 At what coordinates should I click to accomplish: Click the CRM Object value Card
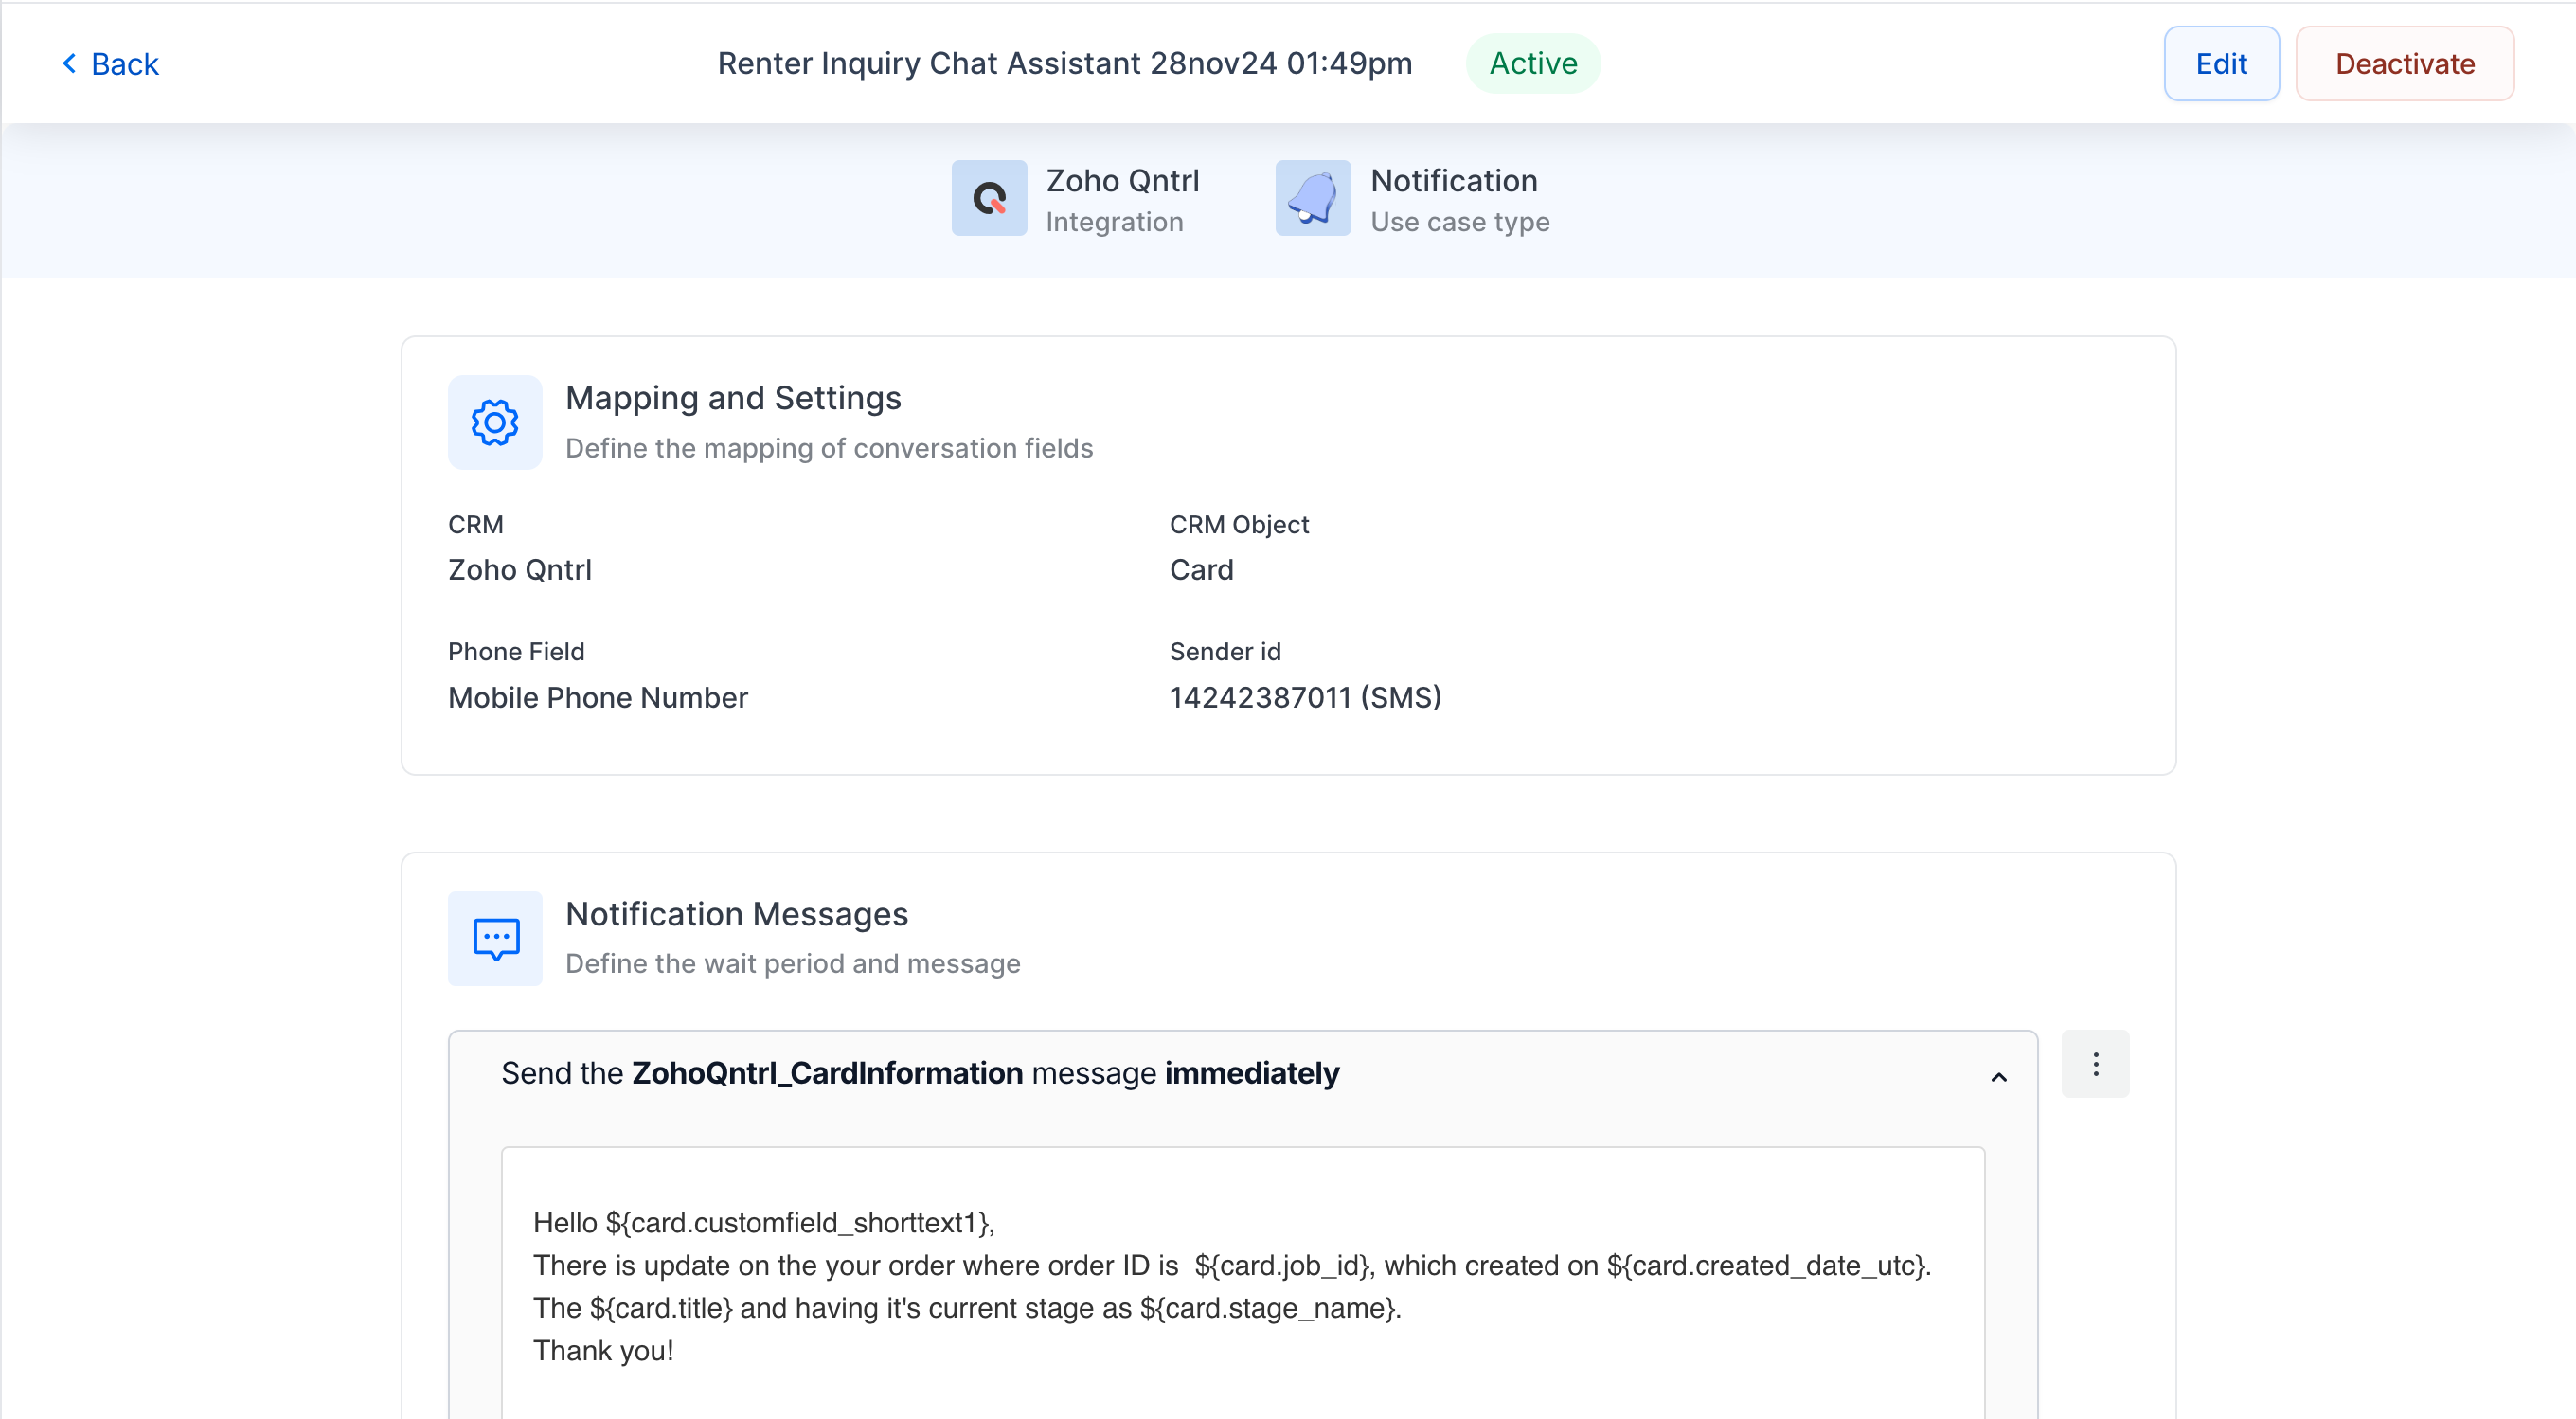click(x=1201, y=570)
